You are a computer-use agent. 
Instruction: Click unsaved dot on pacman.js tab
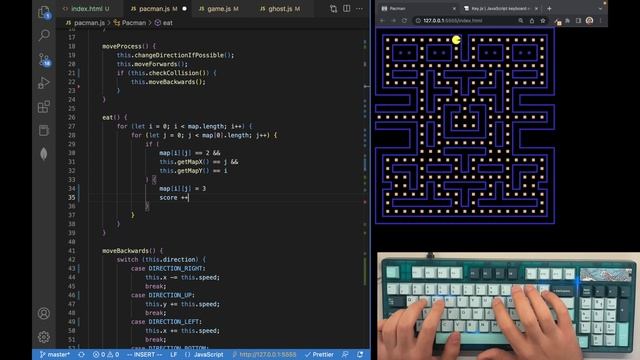[184, 9]
